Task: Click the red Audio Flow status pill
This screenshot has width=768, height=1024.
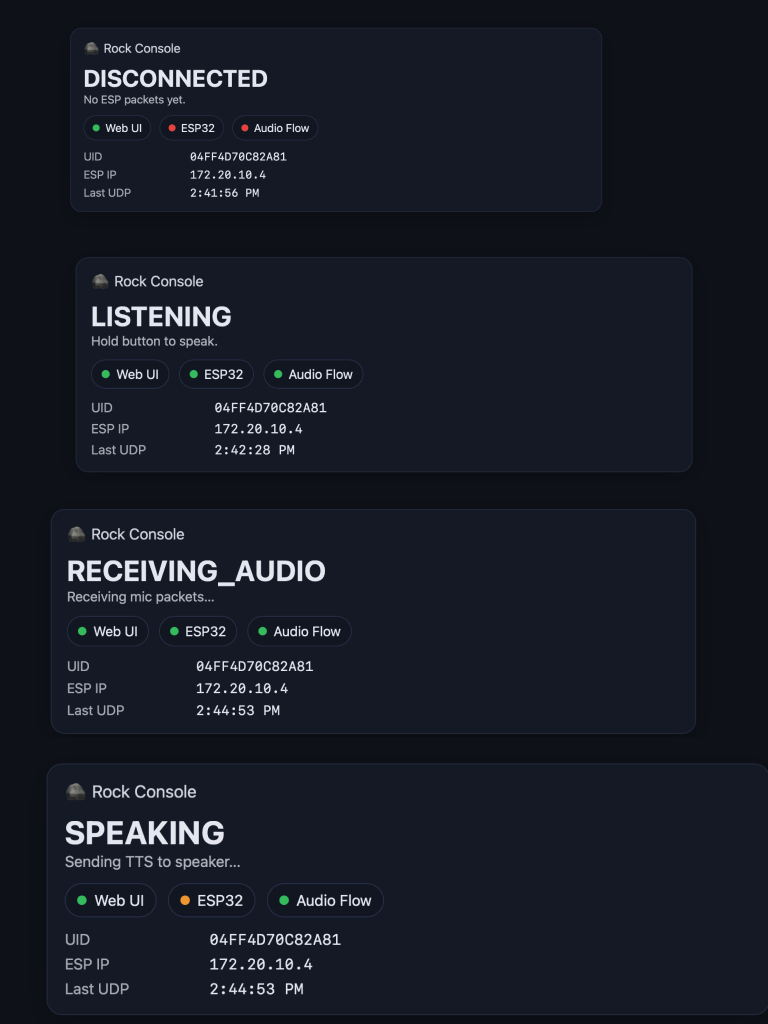Action: [x=275, y=128]
